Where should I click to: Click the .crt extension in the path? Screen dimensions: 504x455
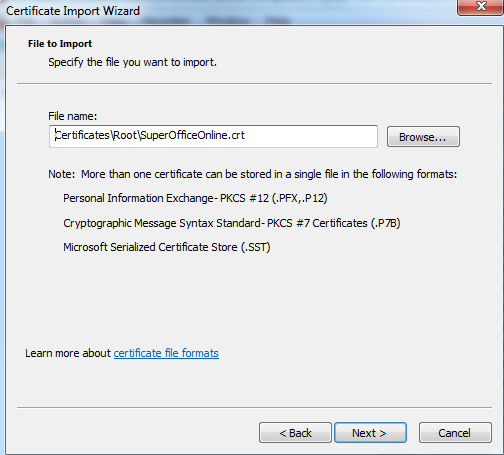click(236, 135)
